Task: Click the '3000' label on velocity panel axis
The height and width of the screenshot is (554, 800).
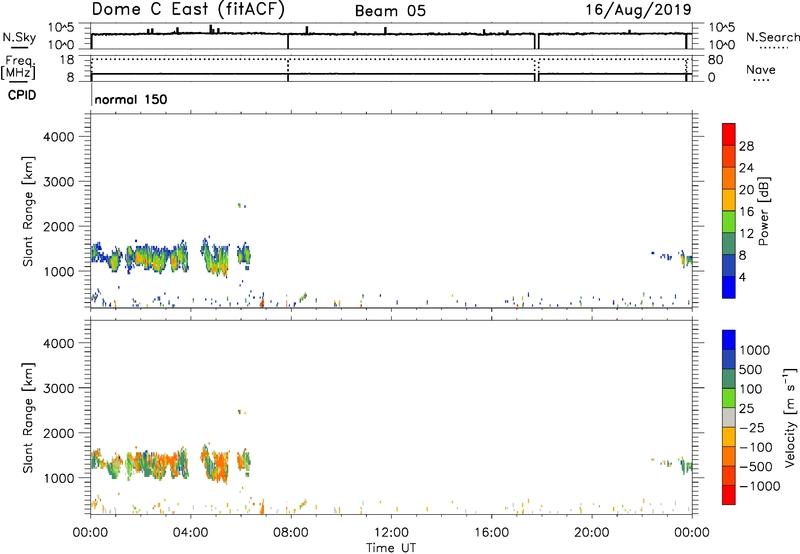Action: point(59,388)
